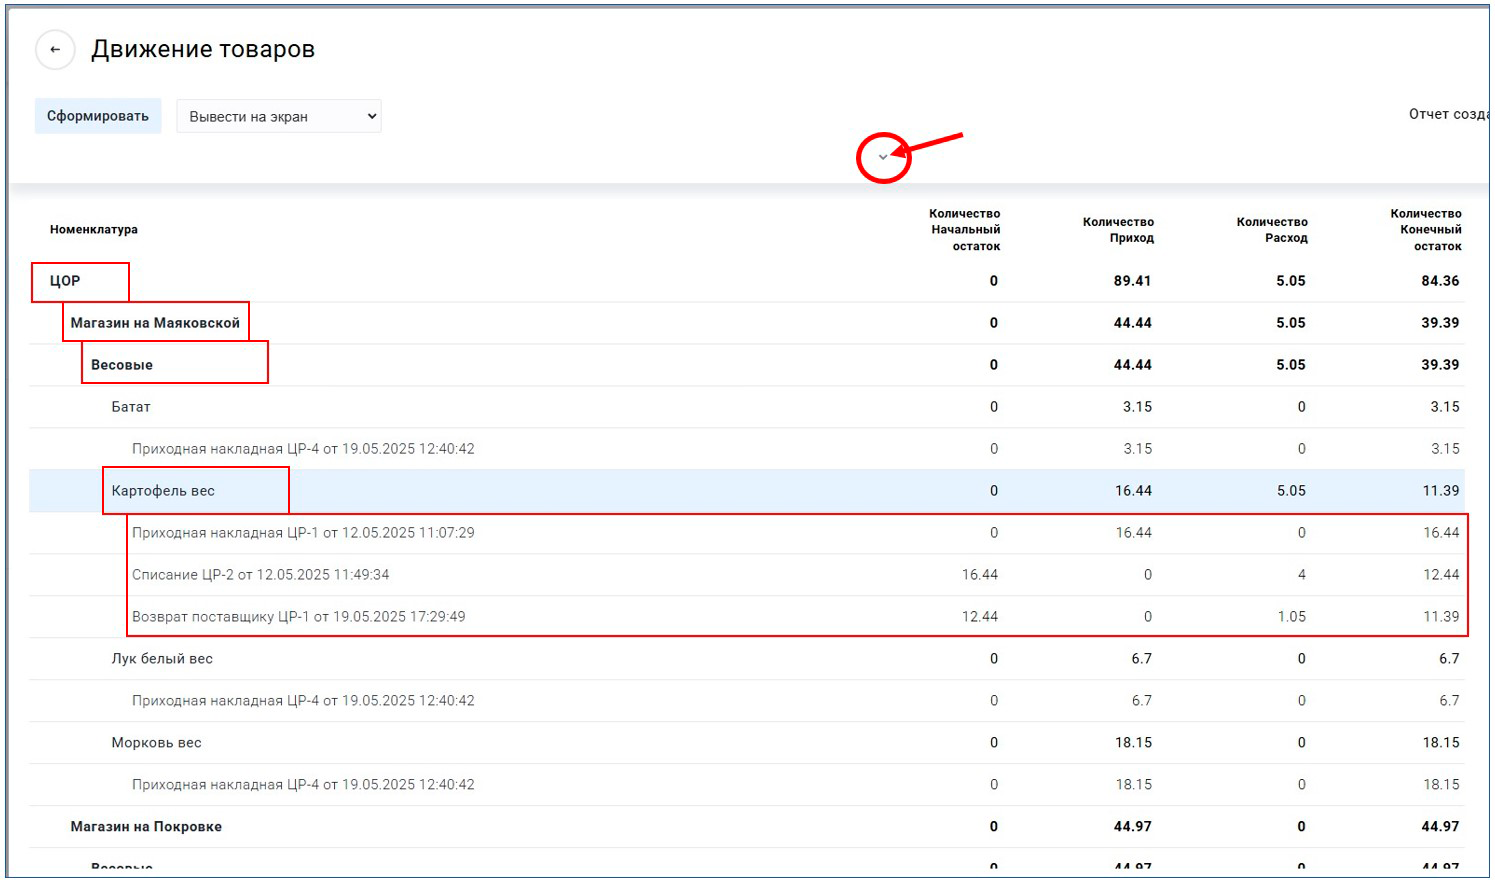Expand the Магазин на Покровке group
This screenshot has width=1495, height=882.
pos(146,827)
